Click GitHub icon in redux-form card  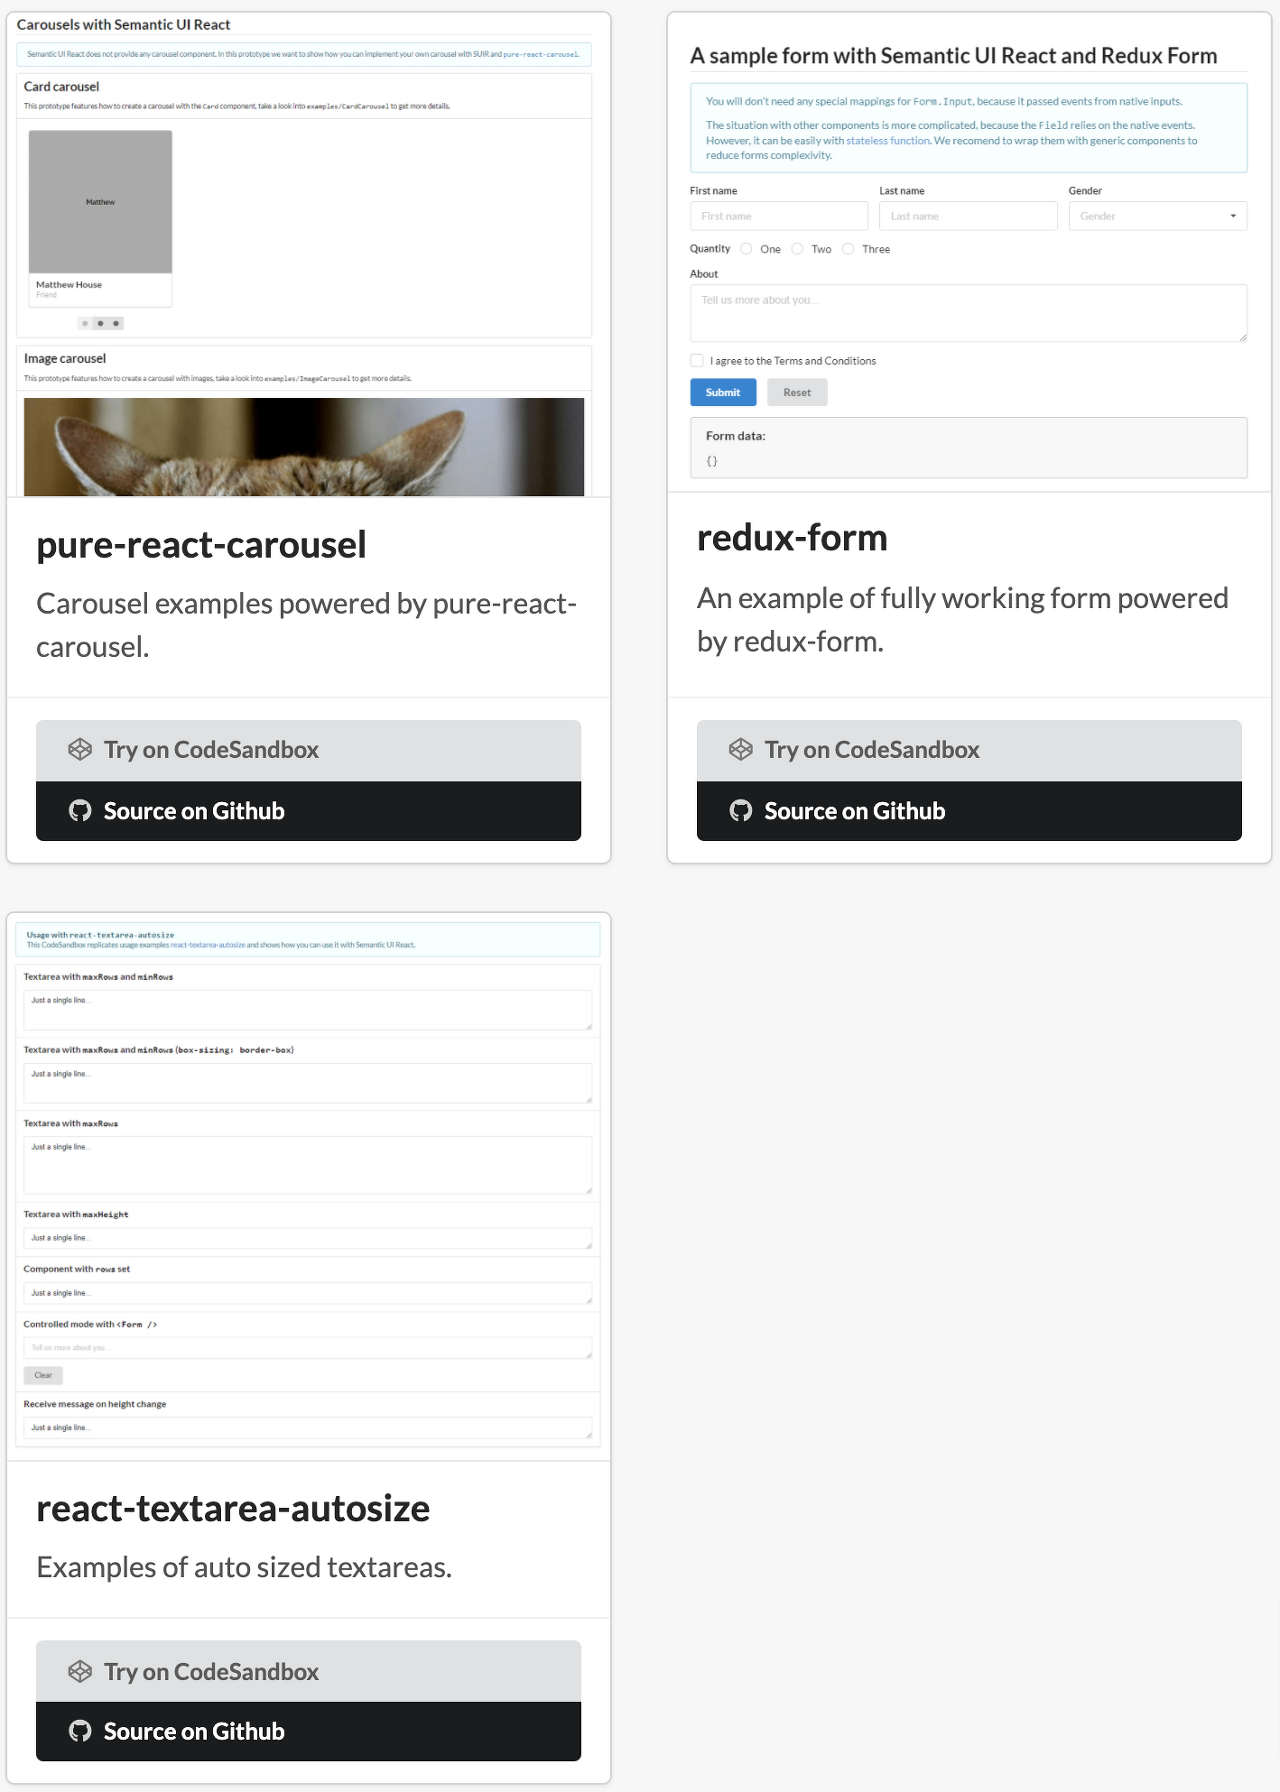(x=741, y=811)
